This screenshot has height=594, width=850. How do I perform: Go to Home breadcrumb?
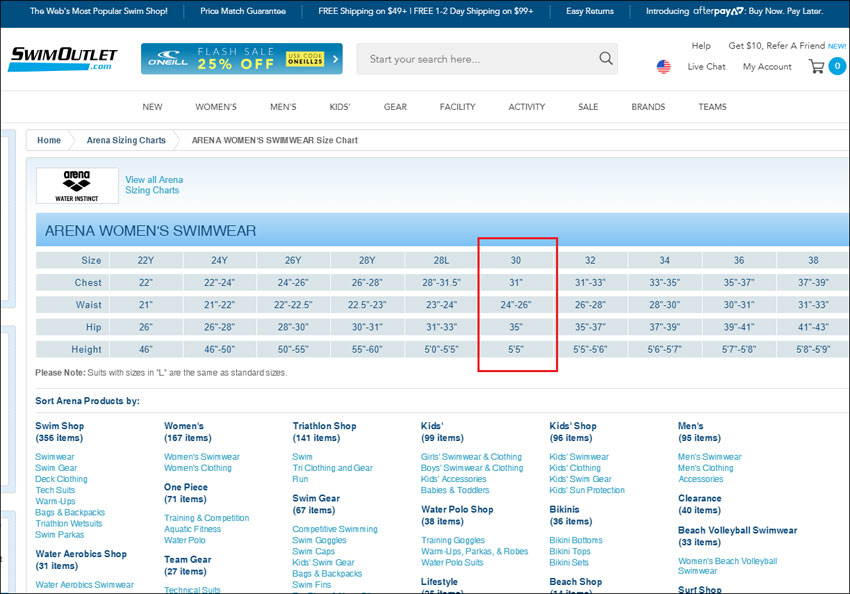(x=49, y=140)
